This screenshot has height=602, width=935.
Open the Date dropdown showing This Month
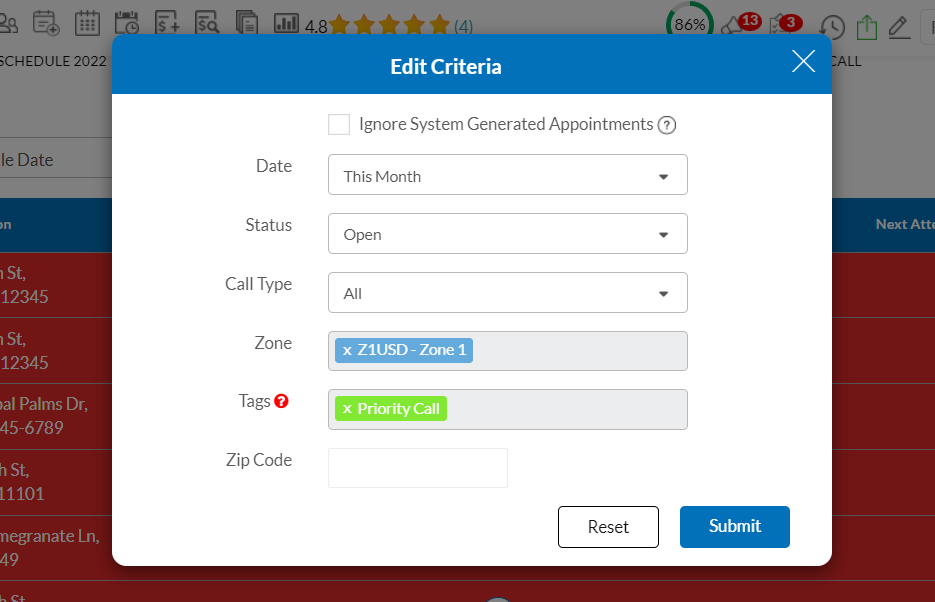[x=507, y=175]
